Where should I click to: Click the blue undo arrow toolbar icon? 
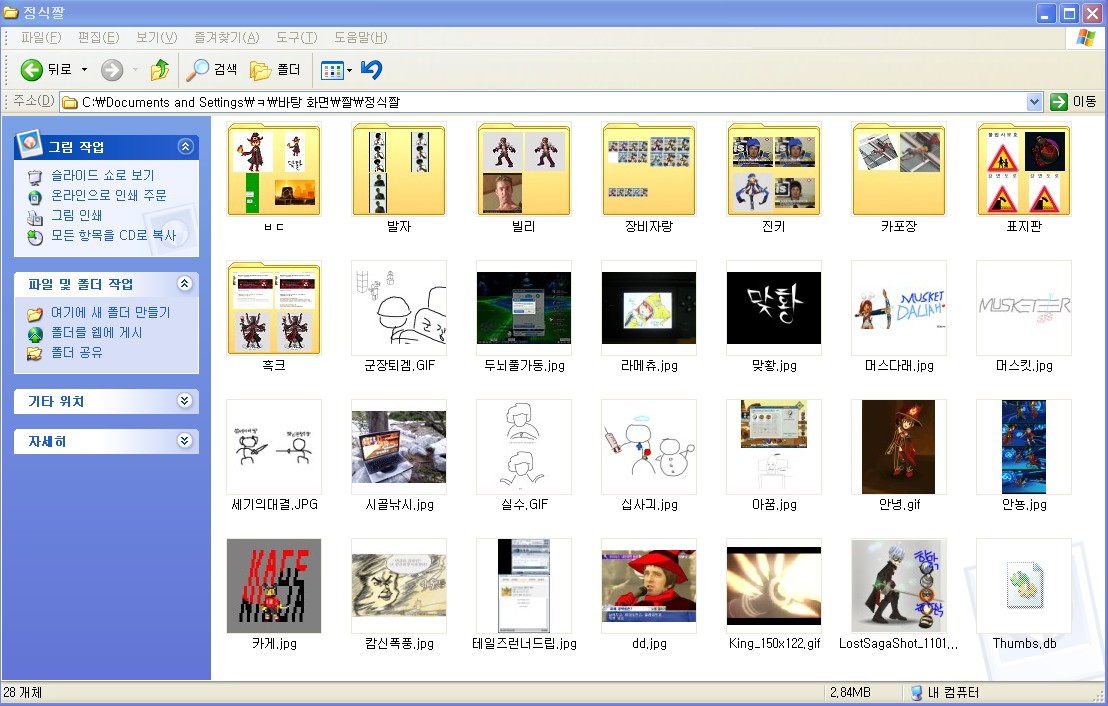pos(372,69)
